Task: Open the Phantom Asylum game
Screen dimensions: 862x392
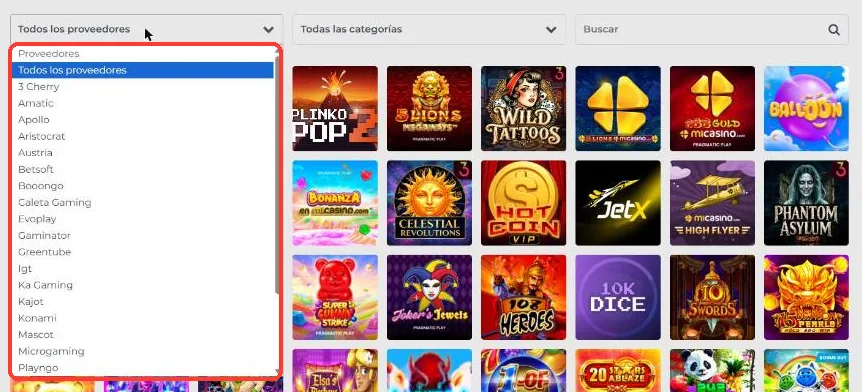Action: coord(806,203)
